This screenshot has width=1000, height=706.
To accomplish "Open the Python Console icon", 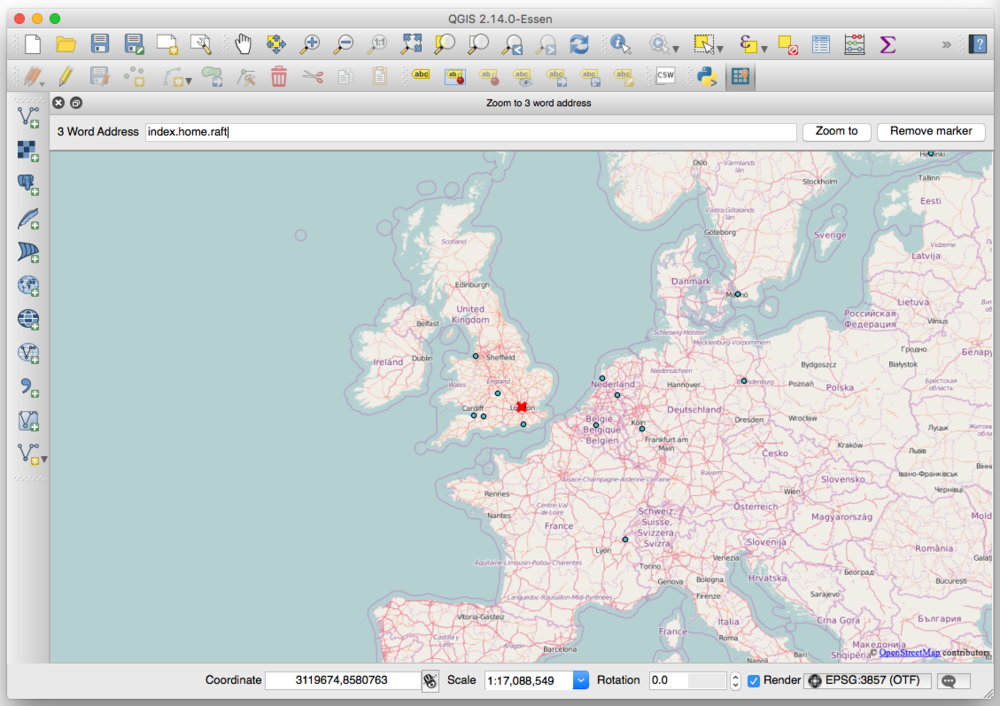I will point(707,77).
